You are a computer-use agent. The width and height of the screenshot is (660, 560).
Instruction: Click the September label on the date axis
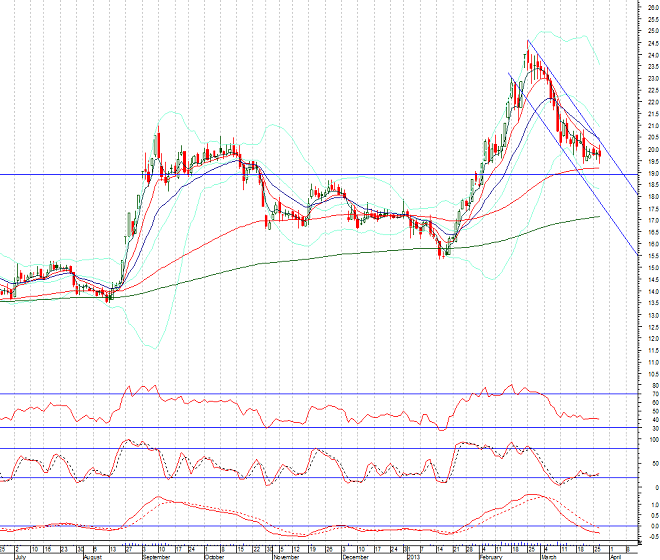click(x=159, y=555)
